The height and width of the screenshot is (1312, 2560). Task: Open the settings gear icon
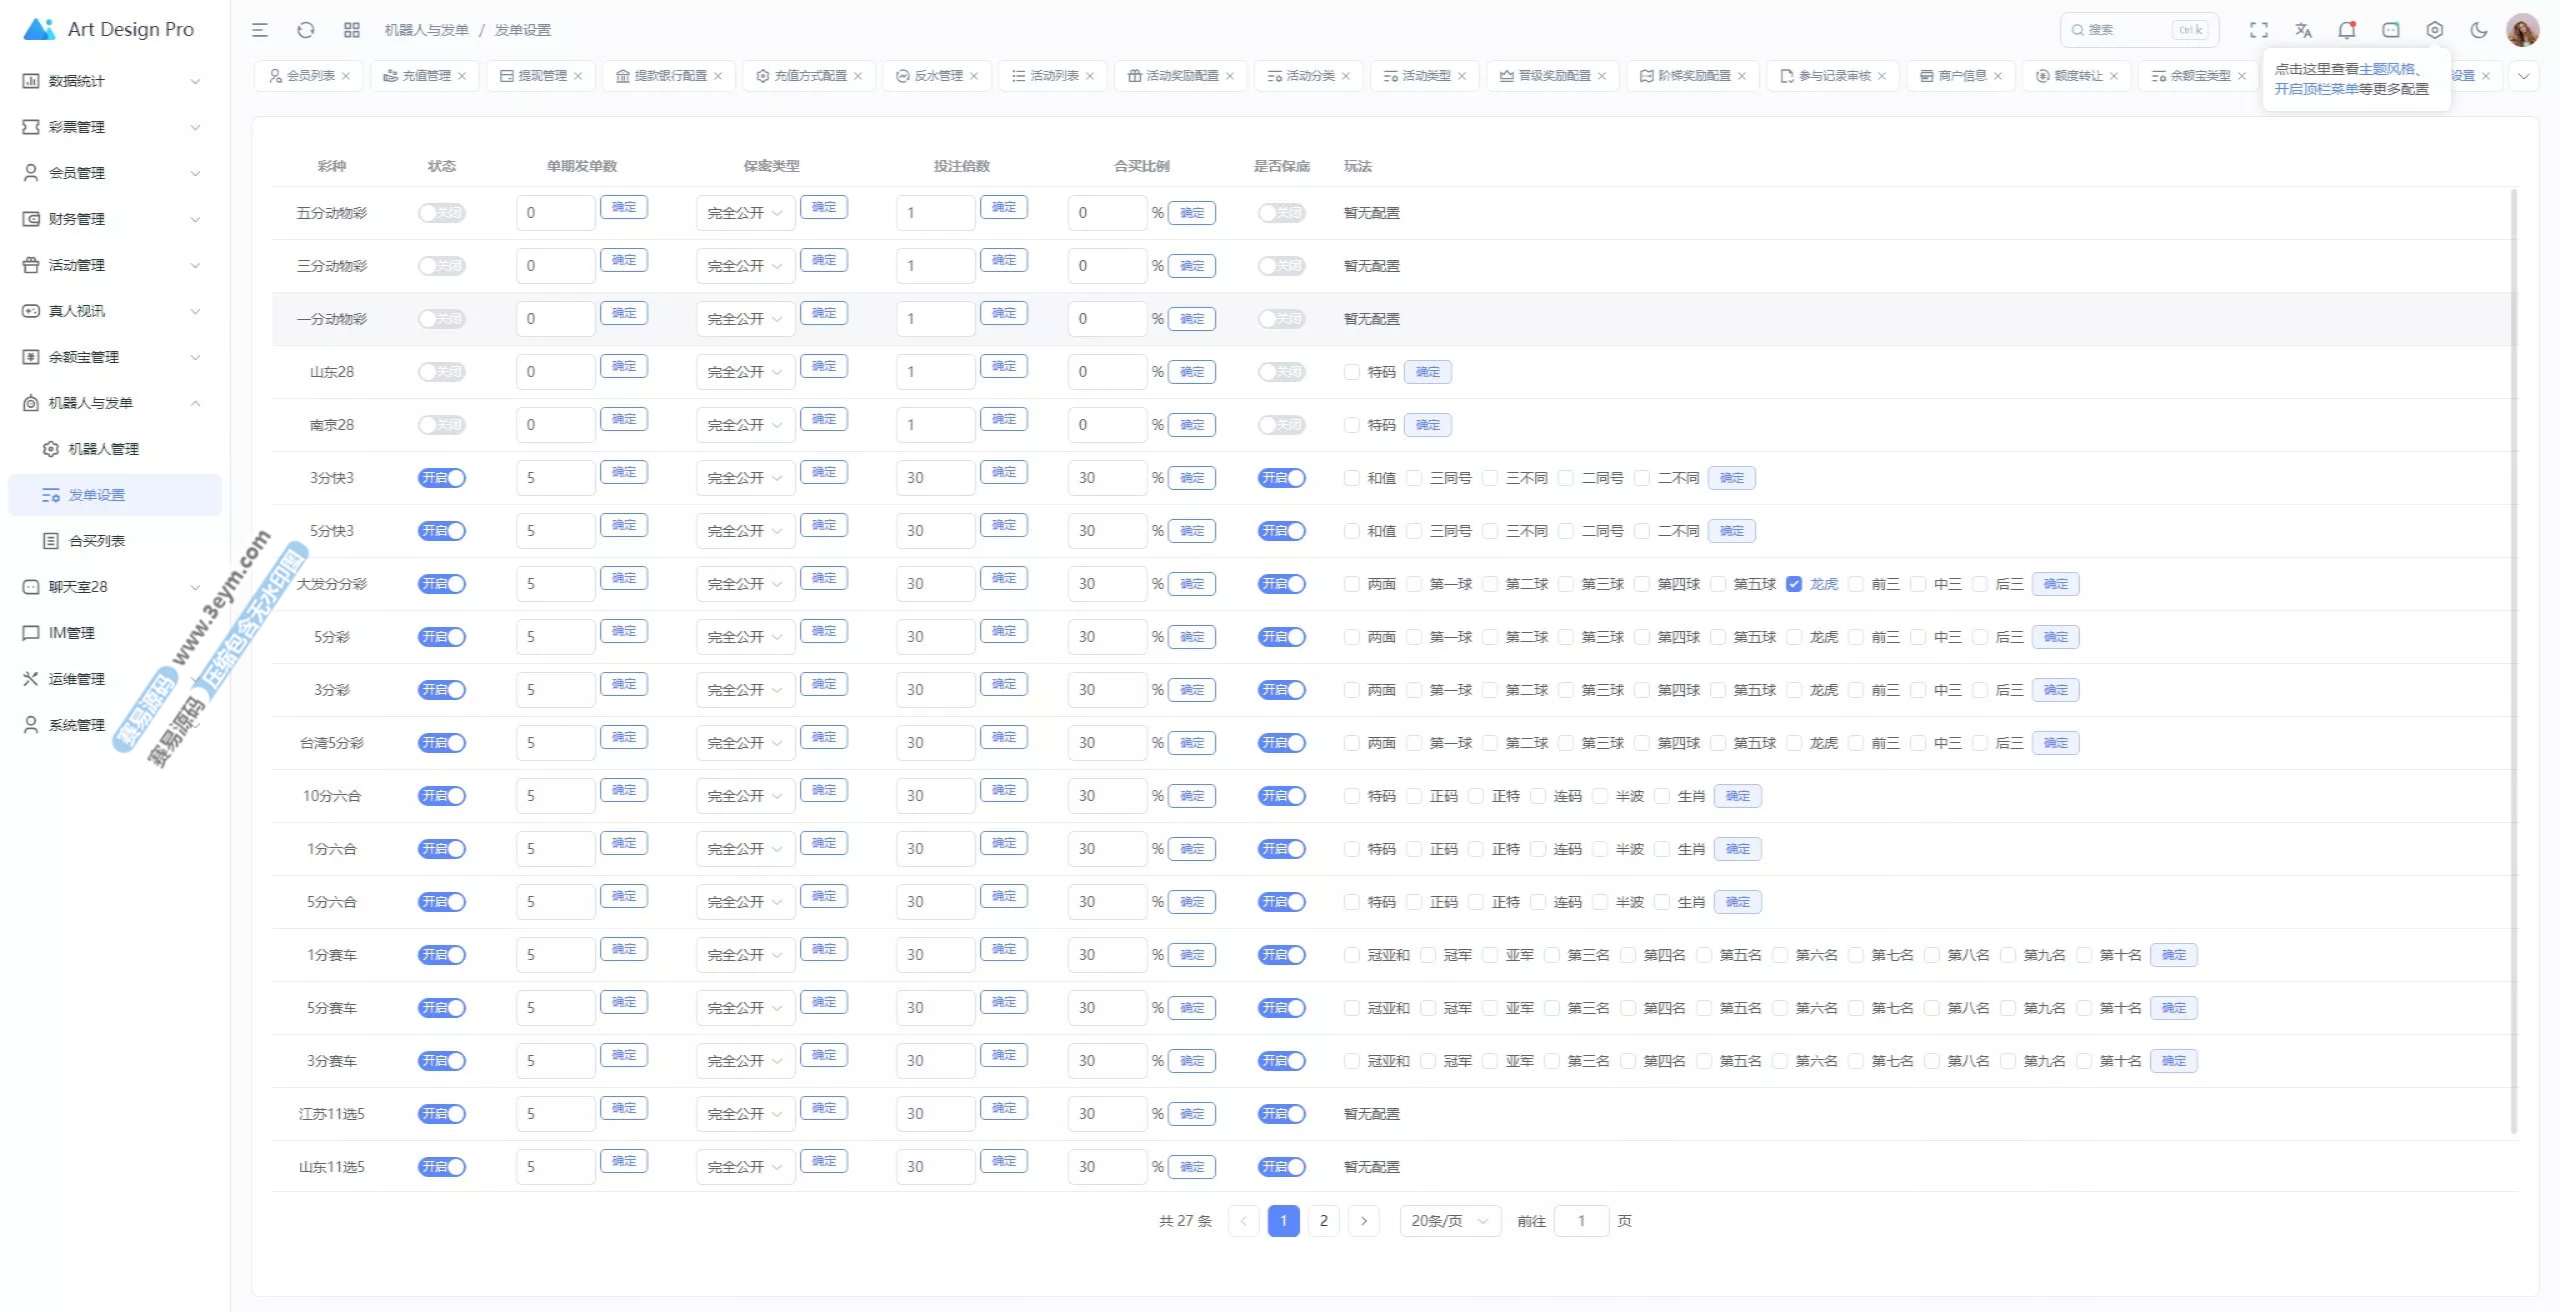pyautogui.click(x=2435, y=30)
